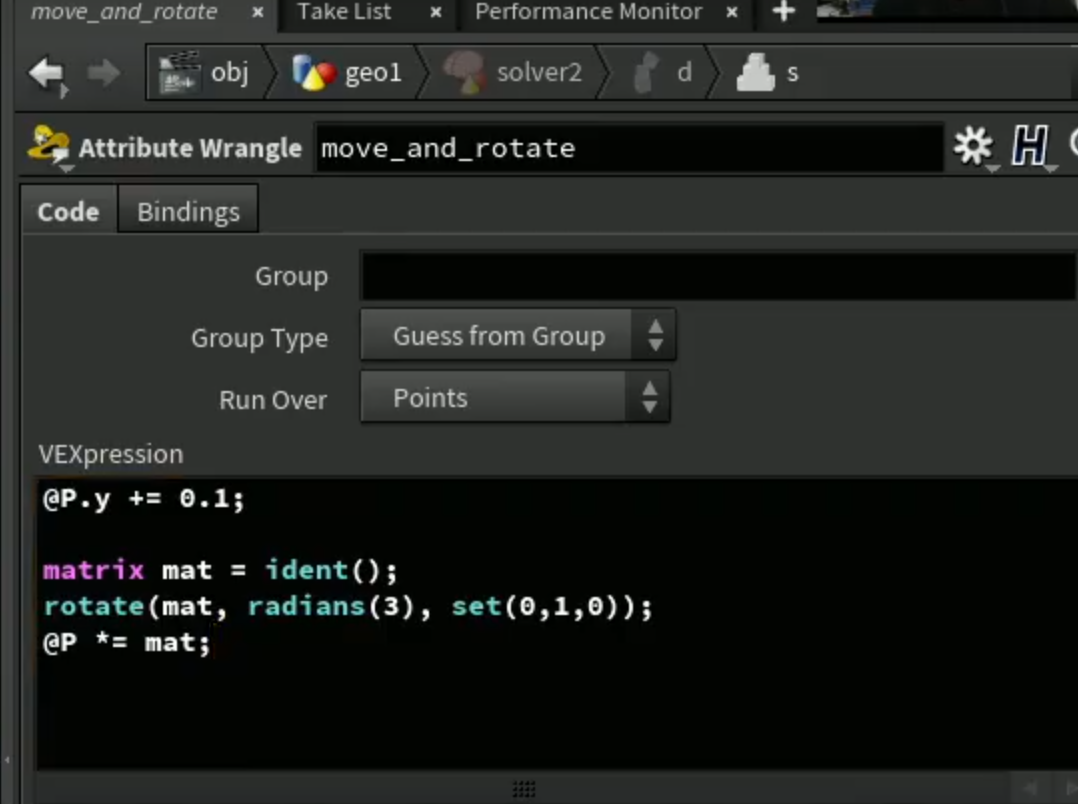Image resolution: width=1078 pixels, height=804 pixels.
Task: Click the back navigation arrow
Action: pos(47,73)
